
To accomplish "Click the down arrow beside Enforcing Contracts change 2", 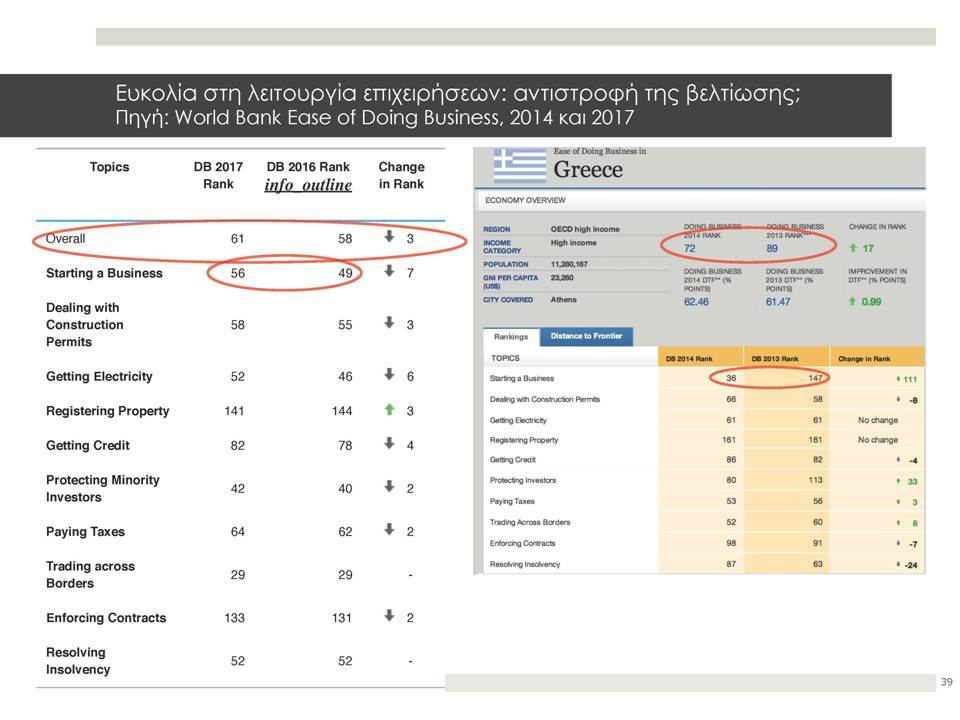I will click(389, 616).
